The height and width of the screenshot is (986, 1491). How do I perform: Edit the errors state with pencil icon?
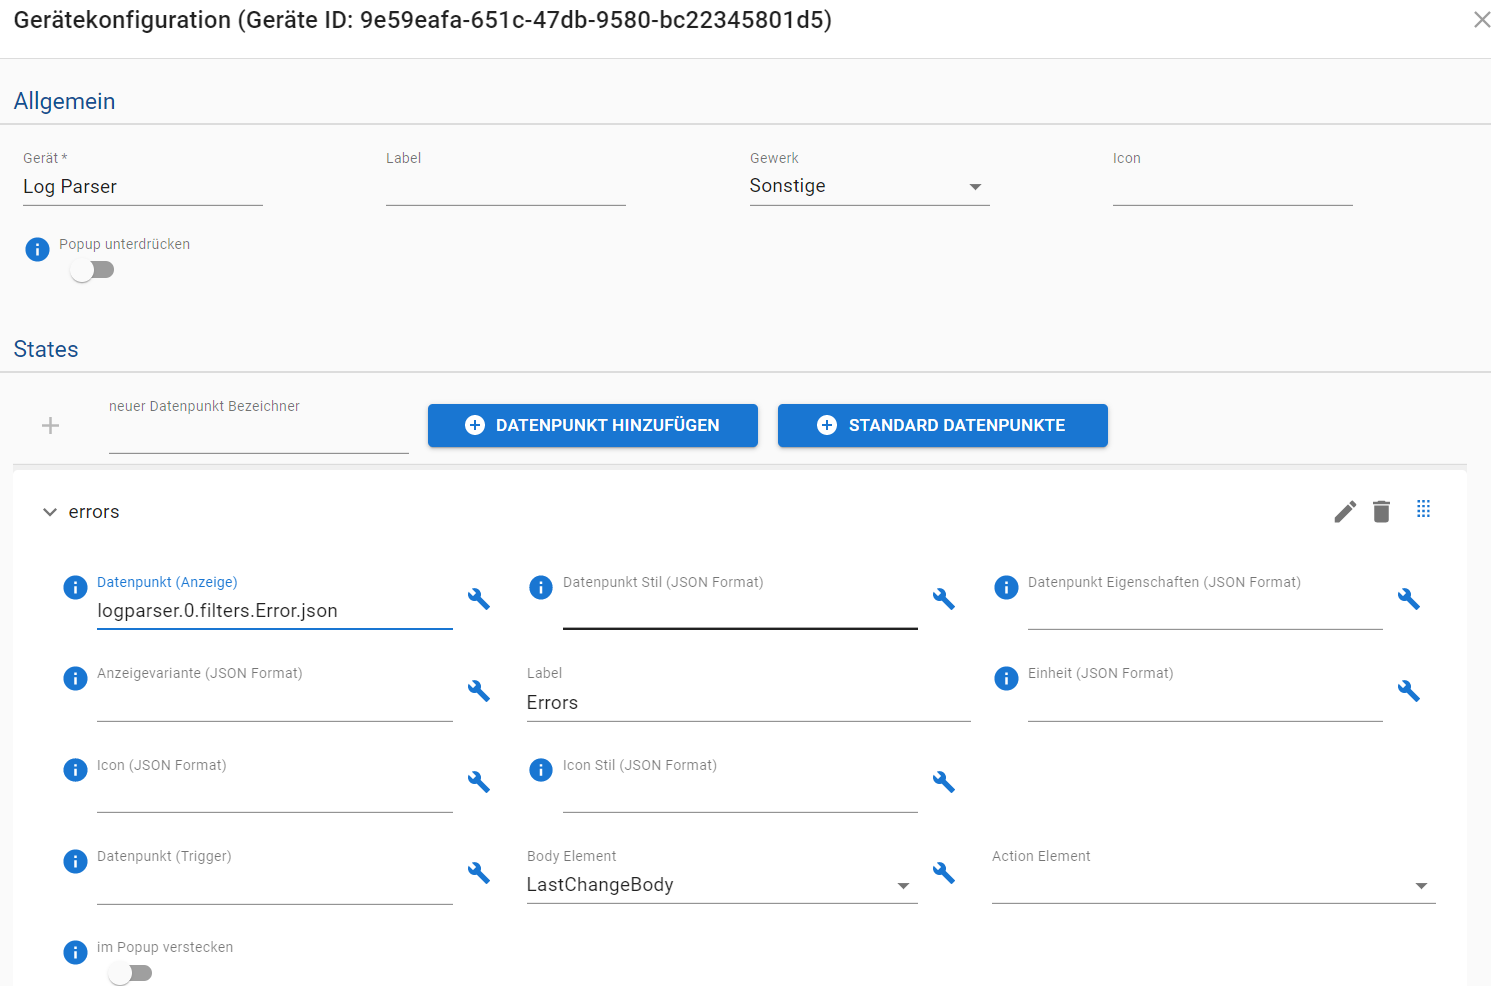1345,512
